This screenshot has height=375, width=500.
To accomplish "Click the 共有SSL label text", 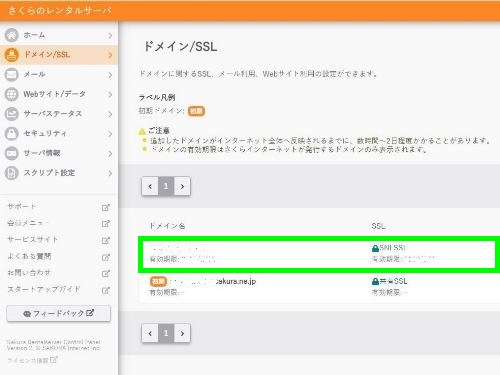I will click(394, 281).
